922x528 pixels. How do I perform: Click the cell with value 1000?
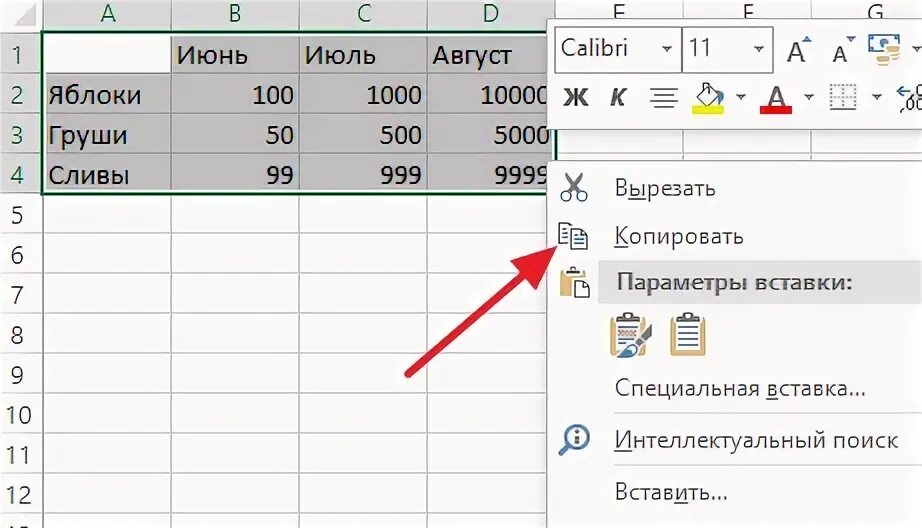(363, 94)
